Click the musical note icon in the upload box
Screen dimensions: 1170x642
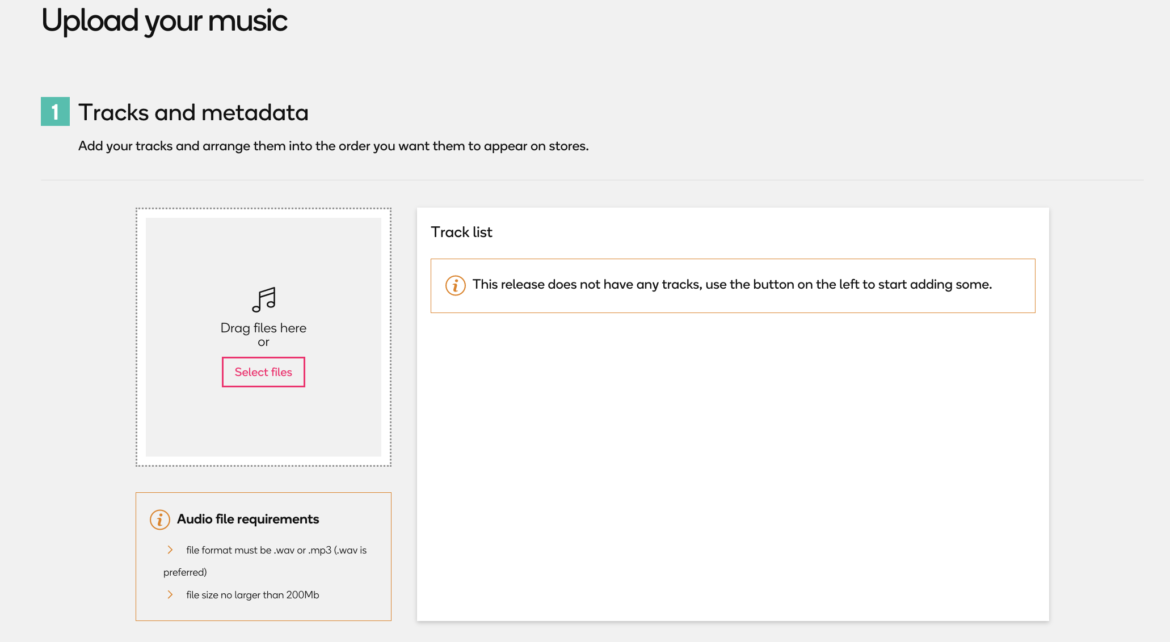coord(263,299)
